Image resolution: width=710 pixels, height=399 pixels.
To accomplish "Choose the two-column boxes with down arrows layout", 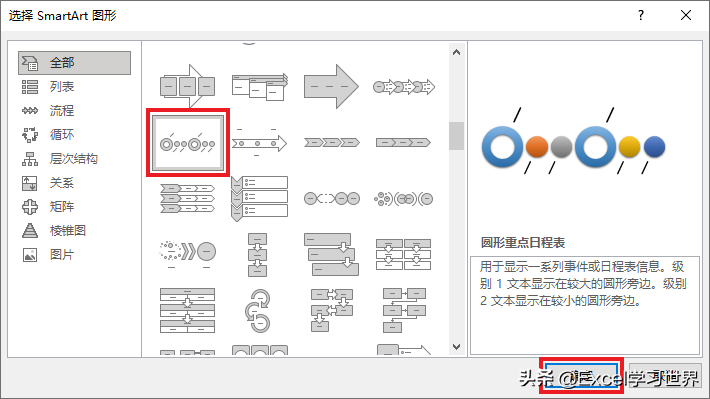I will click(403, 255).
